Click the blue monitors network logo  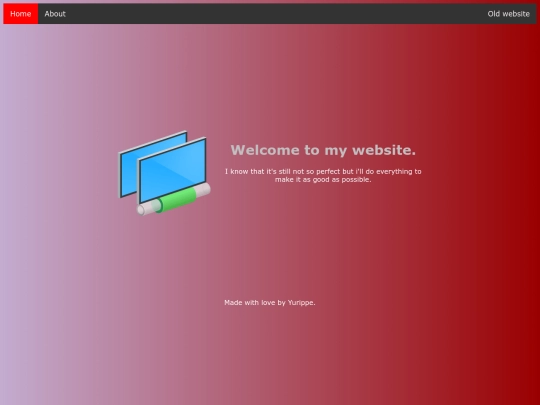click(164, 173)
